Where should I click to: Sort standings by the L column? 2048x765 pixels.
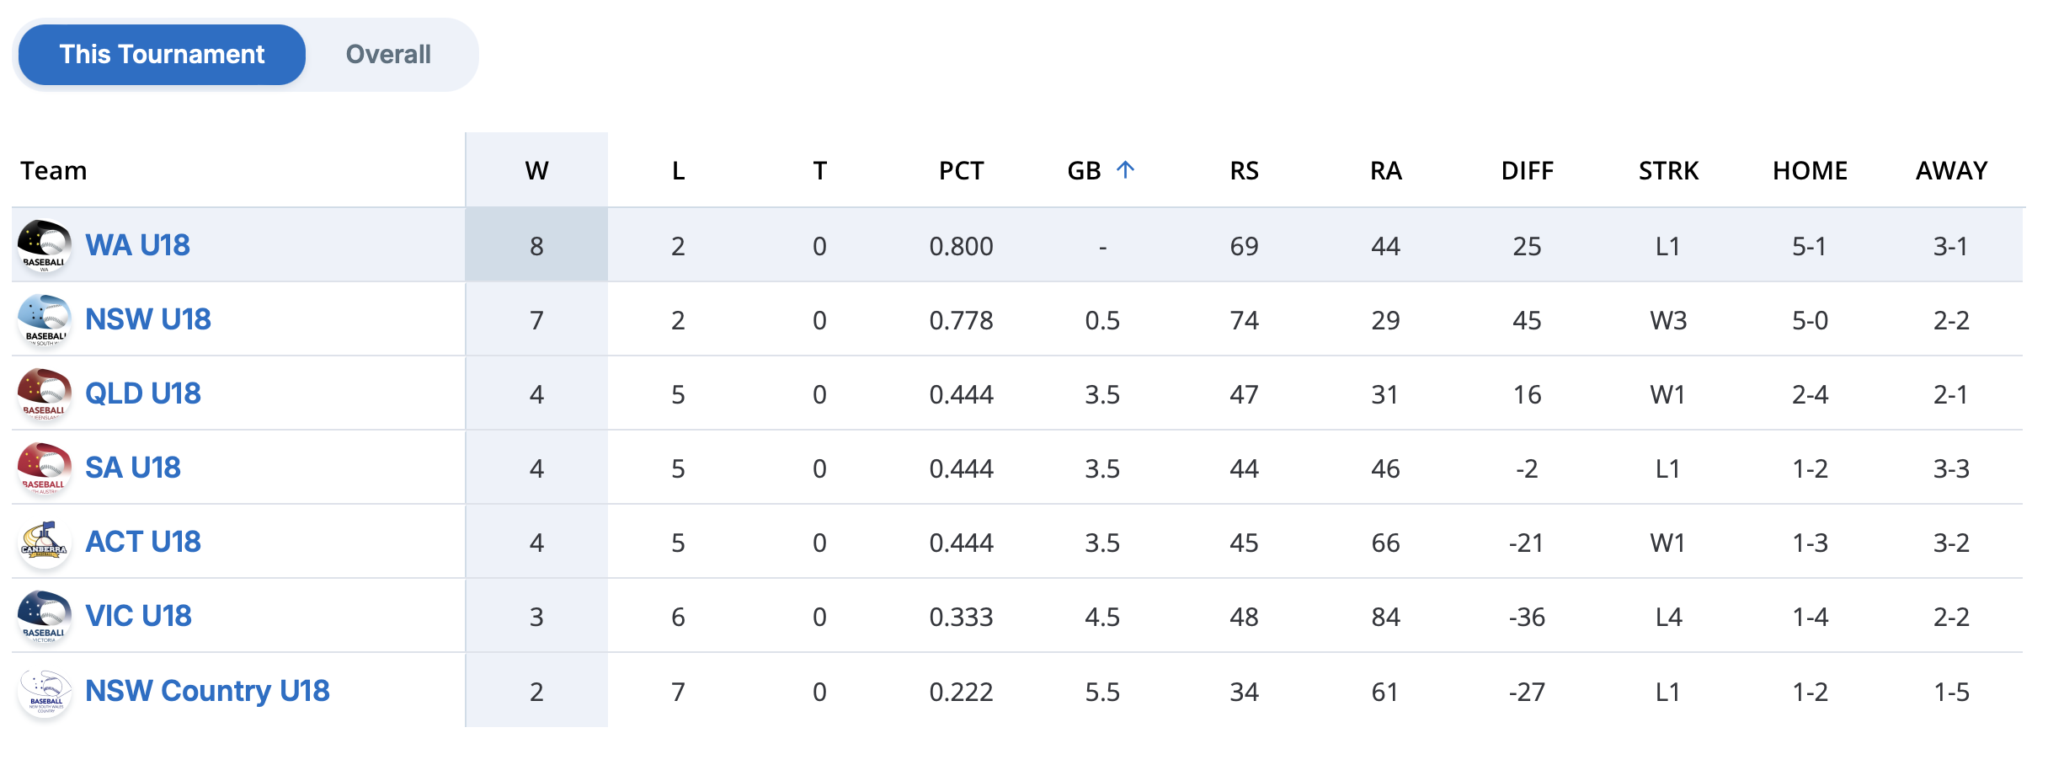(678, 170)
